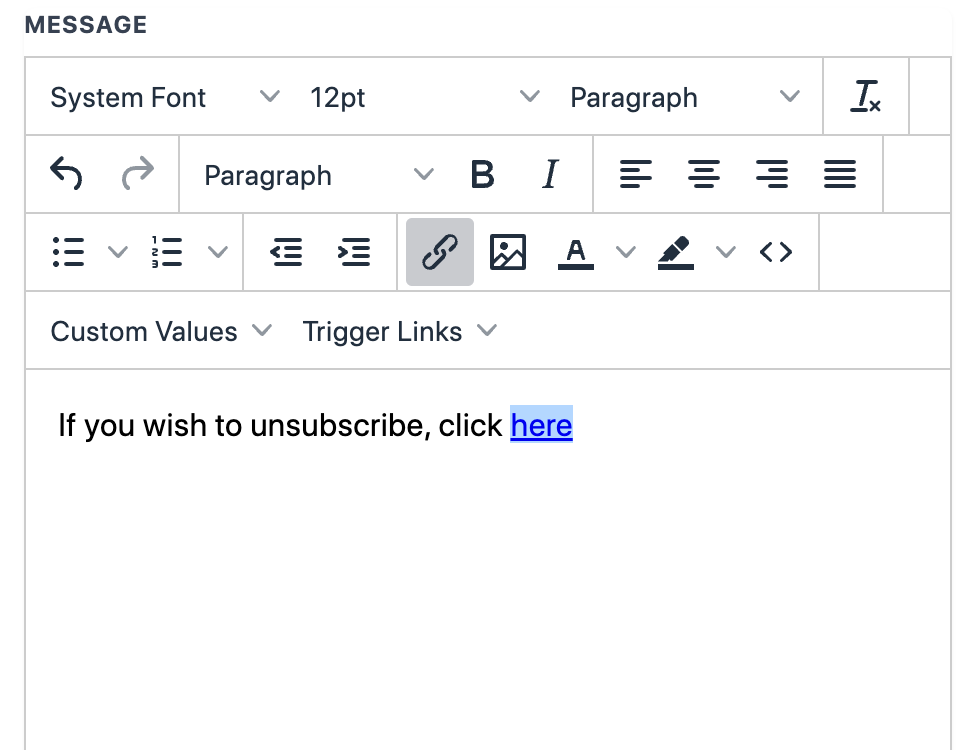This screenshot has width=962, height=750.
Task: Insert a numbered list
Action: (167, 252)
